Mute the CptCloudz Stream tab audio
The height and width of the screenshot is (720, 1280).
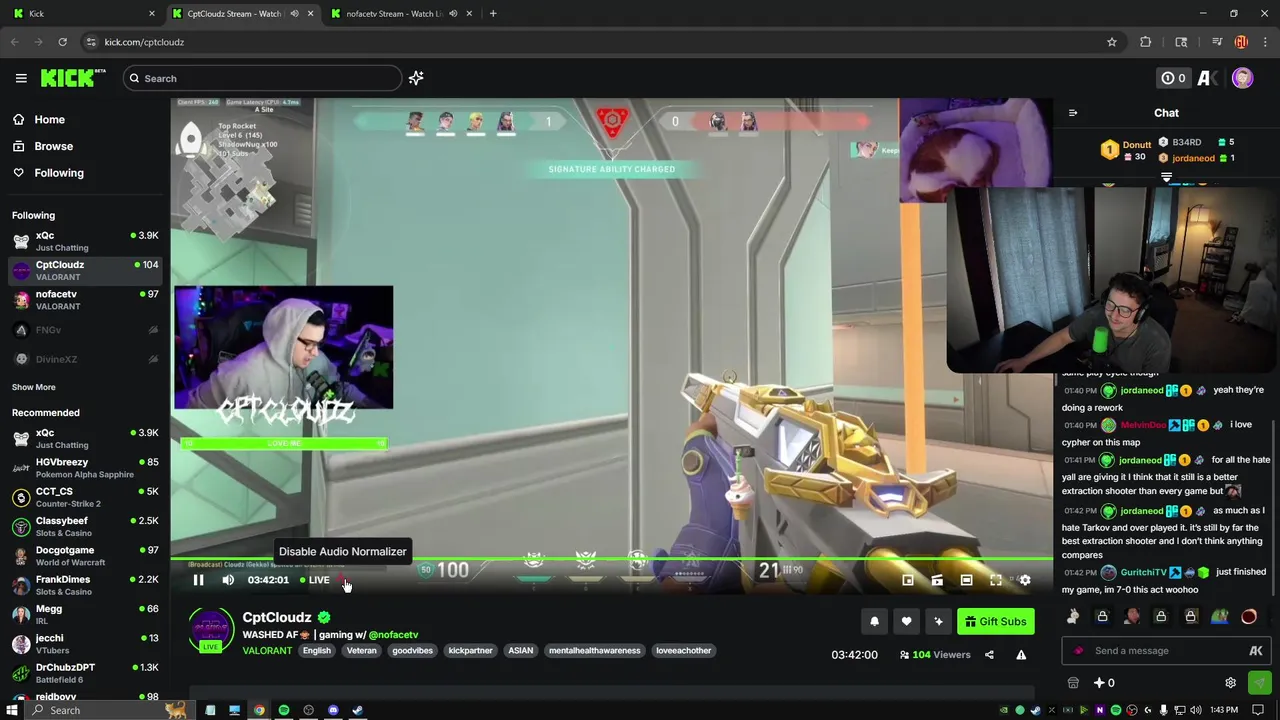[x=294, y=13]
